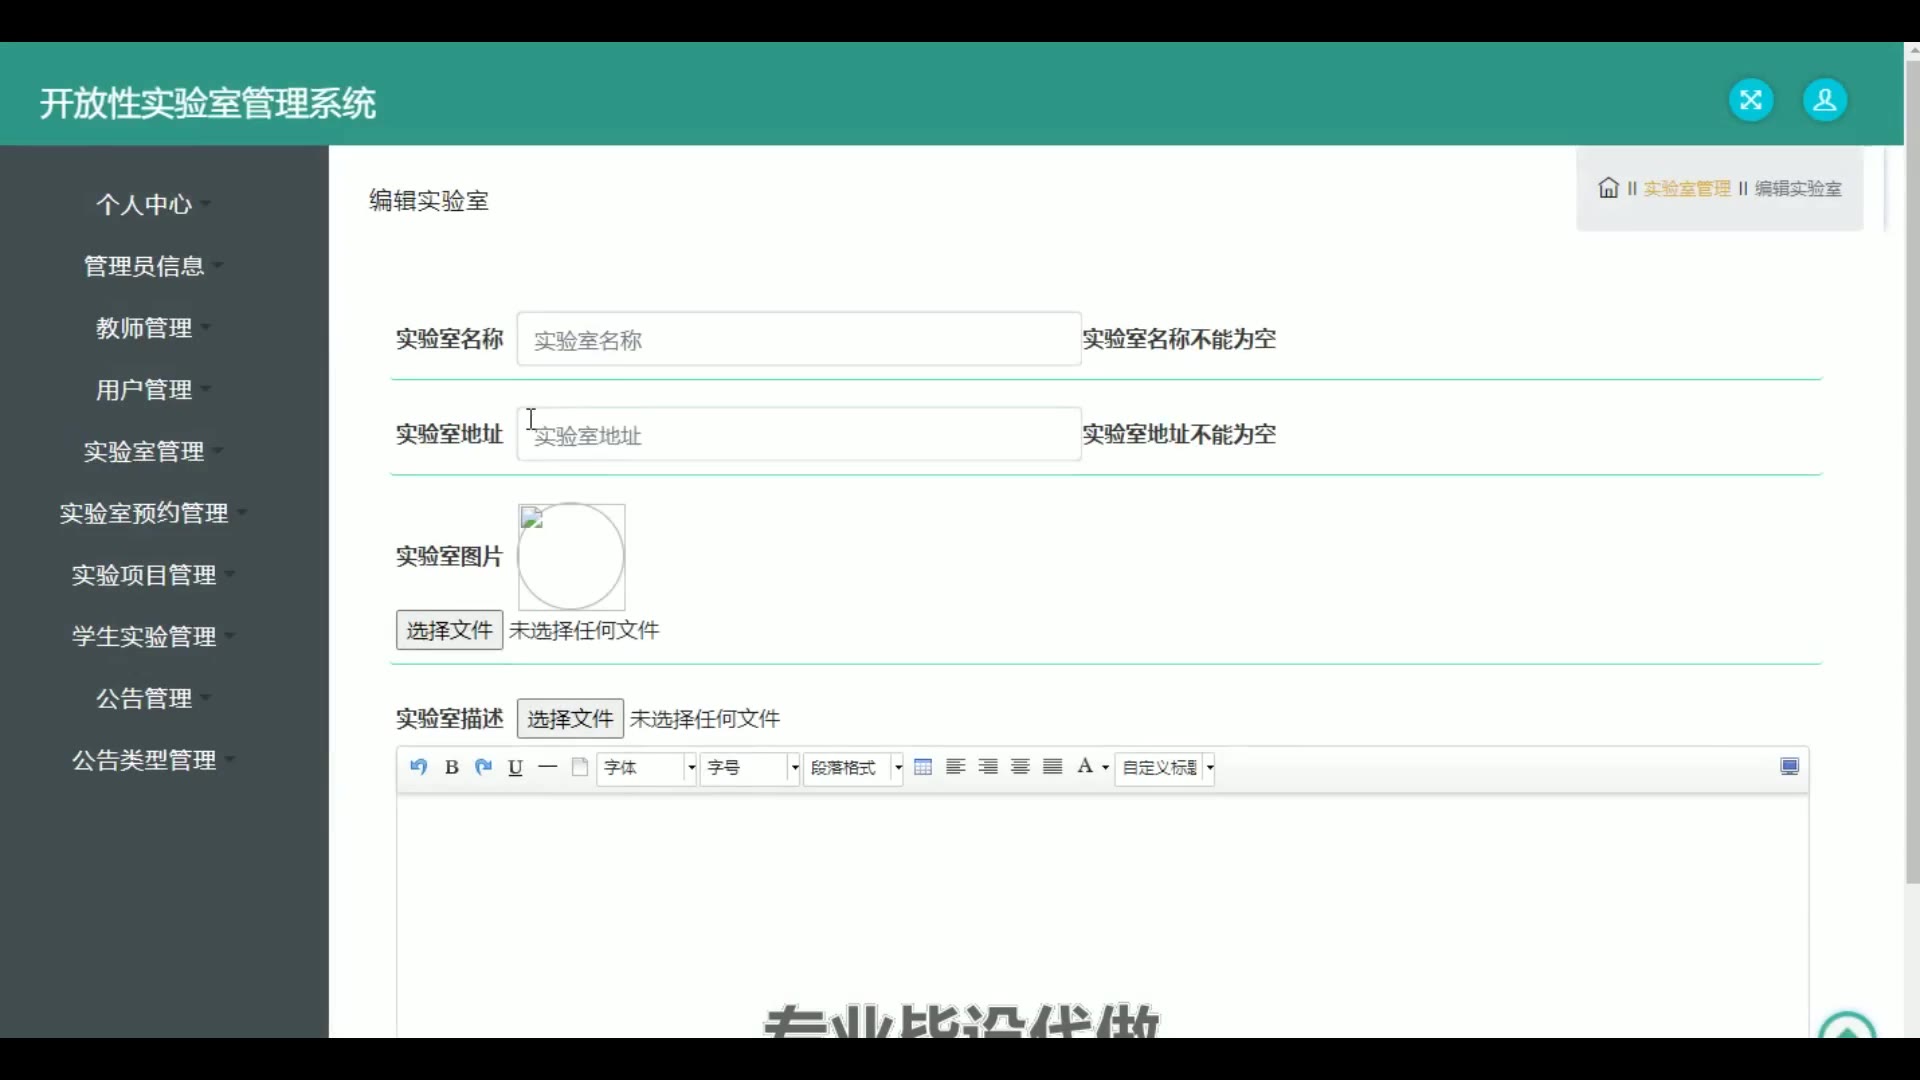This screenshot has width=1920, height=1080.
Task: Align text left in editor toolbar
Action: (955, 767)
